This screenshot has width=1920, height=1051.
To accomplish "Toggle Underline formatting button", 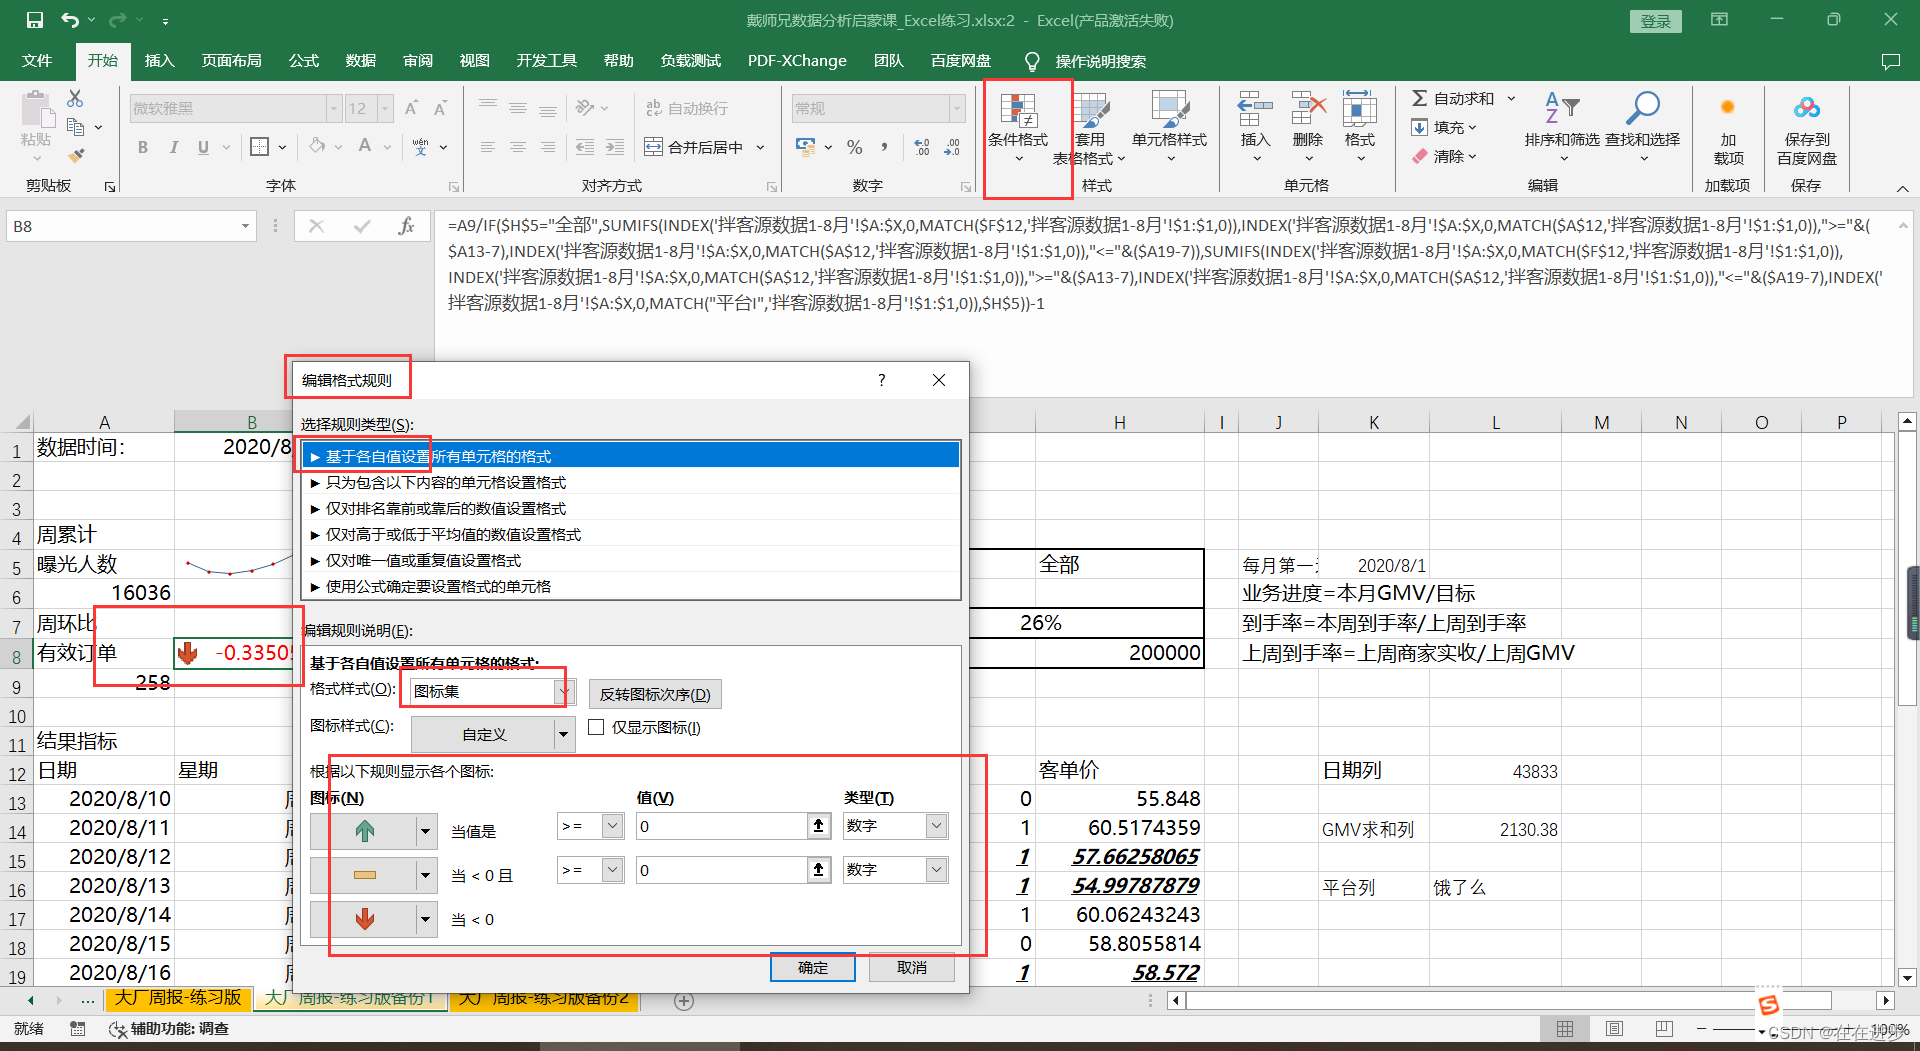I will pos(203,147).
